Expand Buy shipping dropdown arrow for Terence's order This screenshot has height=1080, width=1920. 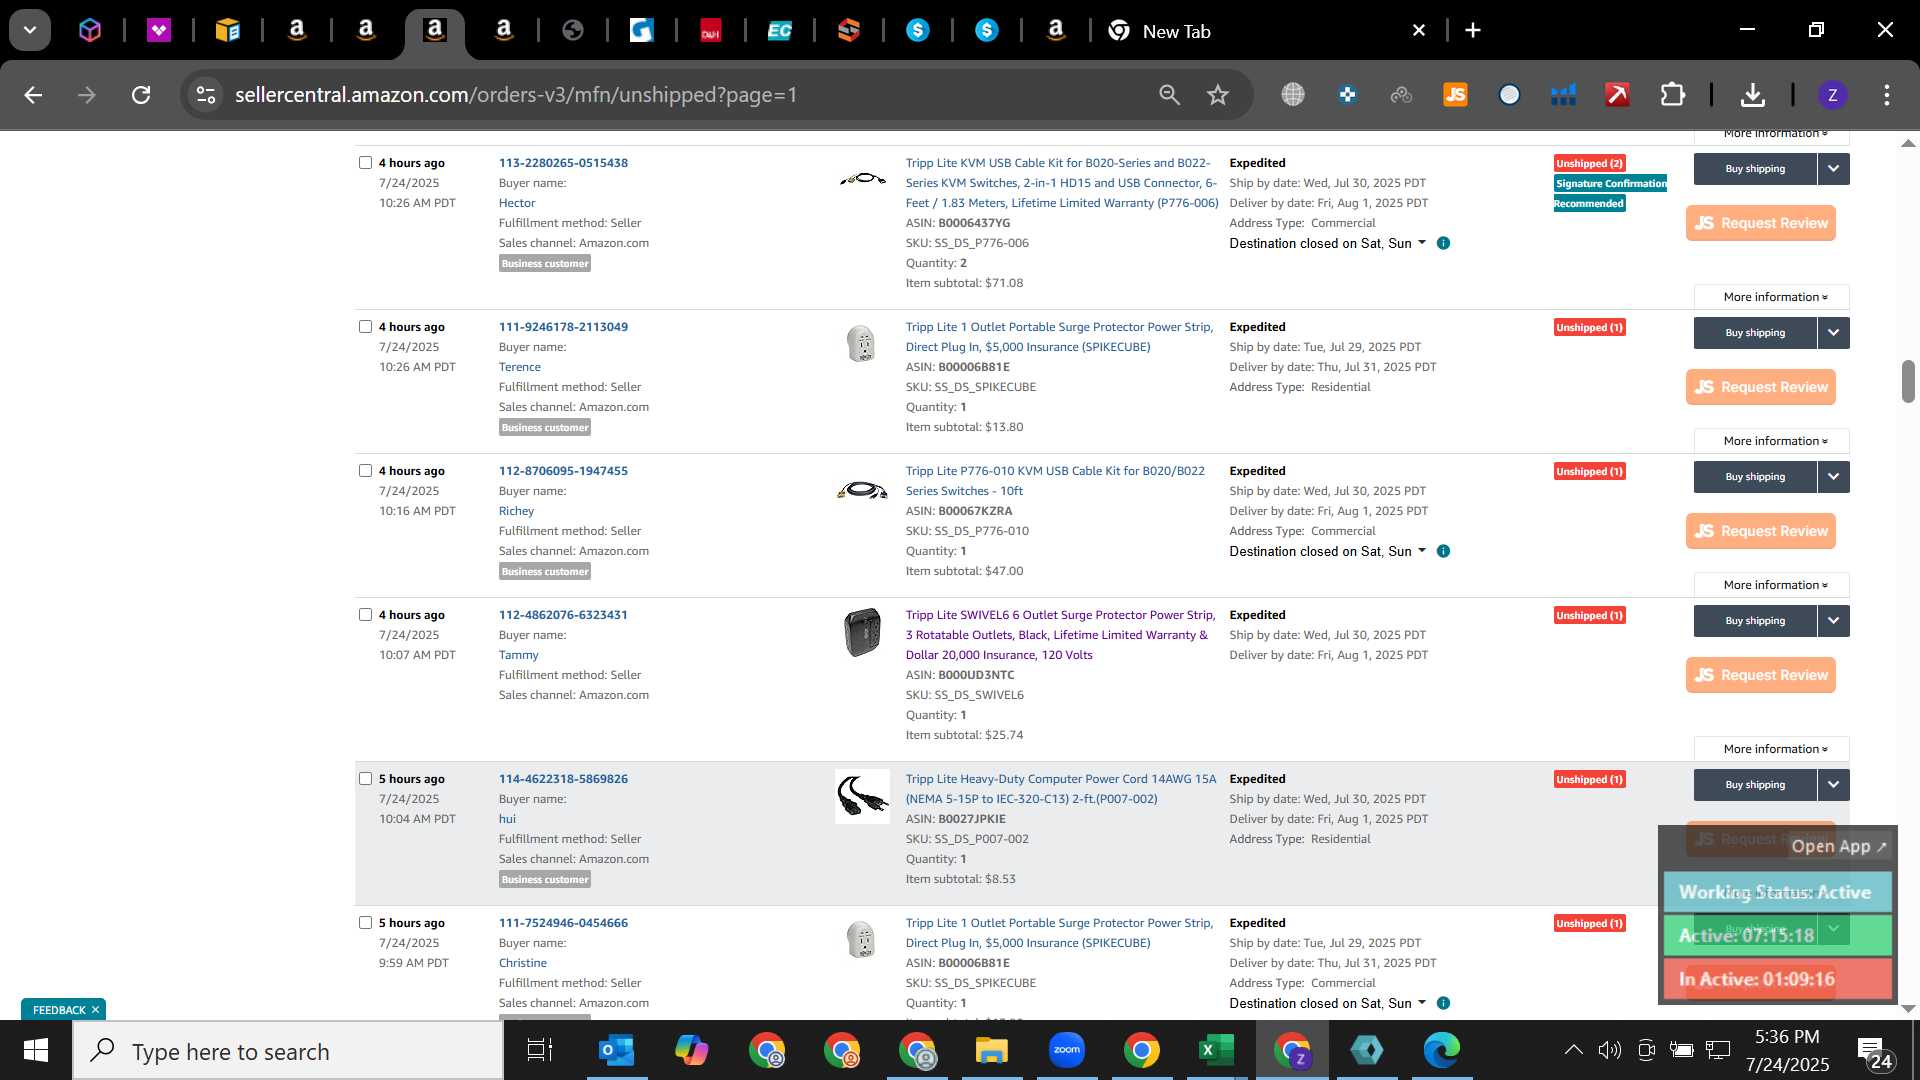[1834, 333]
